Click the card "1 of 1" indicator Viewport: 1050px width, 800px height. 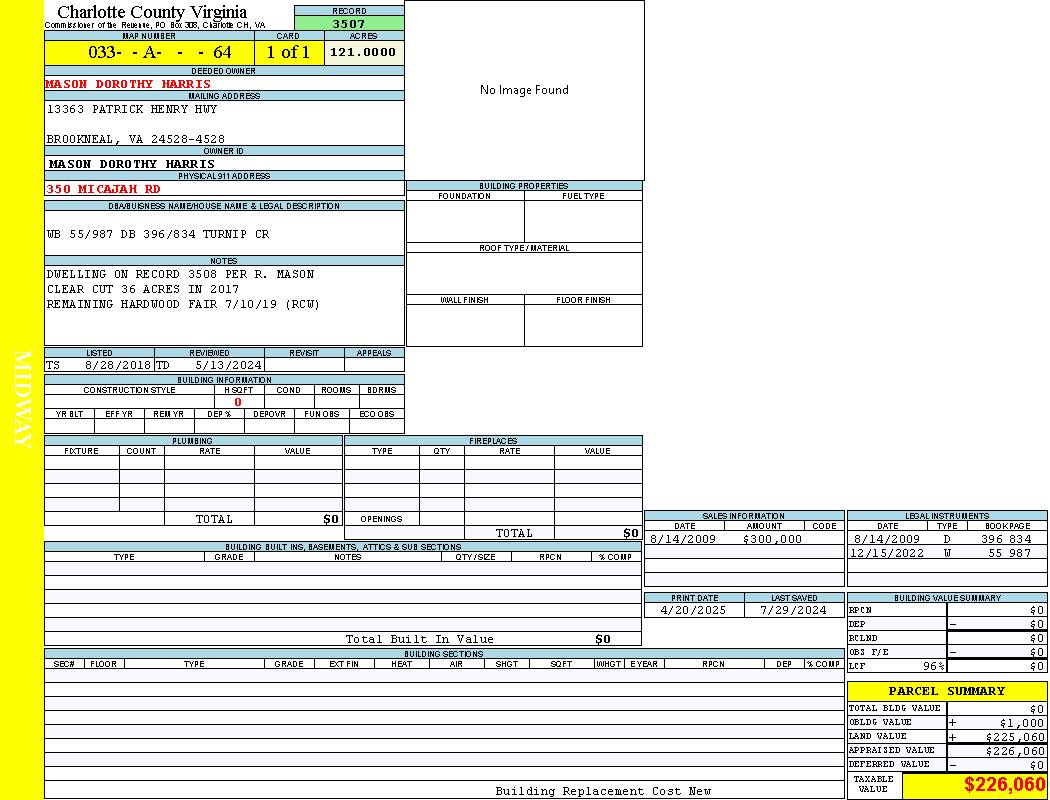tap(288, 53)
